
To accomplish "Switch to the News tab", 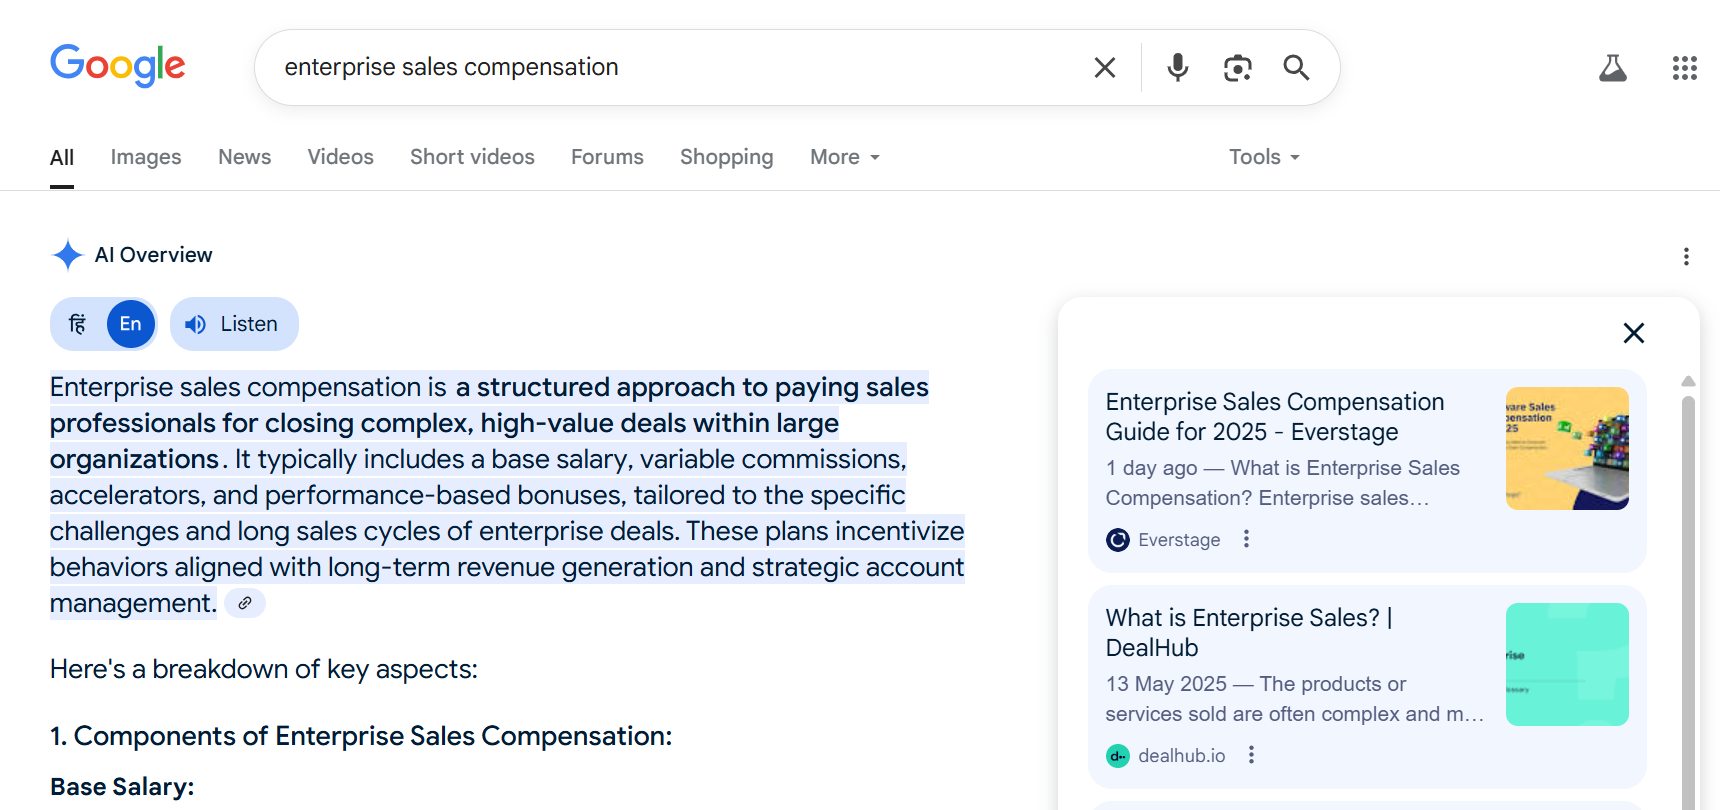I will coord(245,157).
